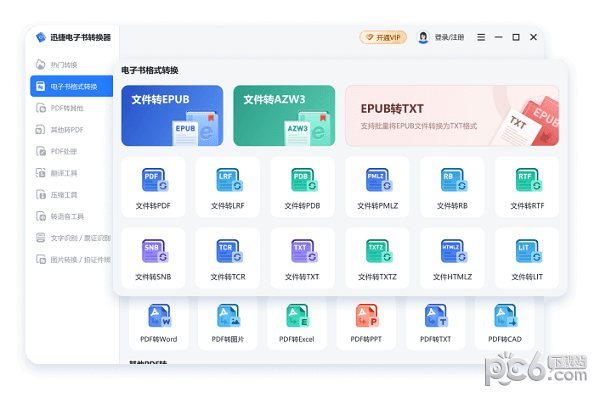Select the PDF转Excel icon
Screen dimensions: 600x398
click(x=297, y=315)
